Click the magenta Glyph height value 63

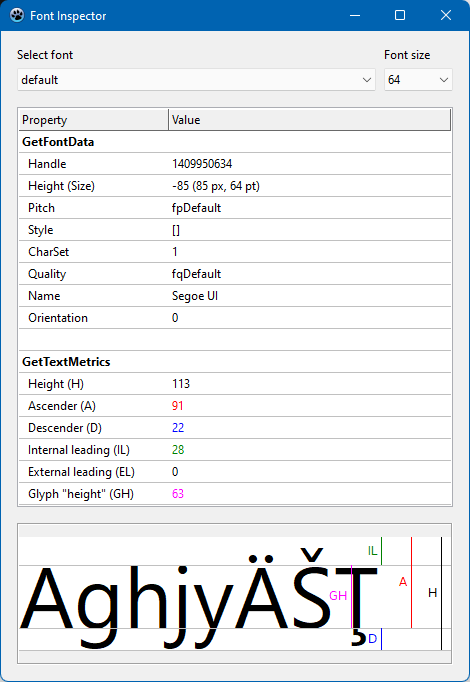coord(178,494)
